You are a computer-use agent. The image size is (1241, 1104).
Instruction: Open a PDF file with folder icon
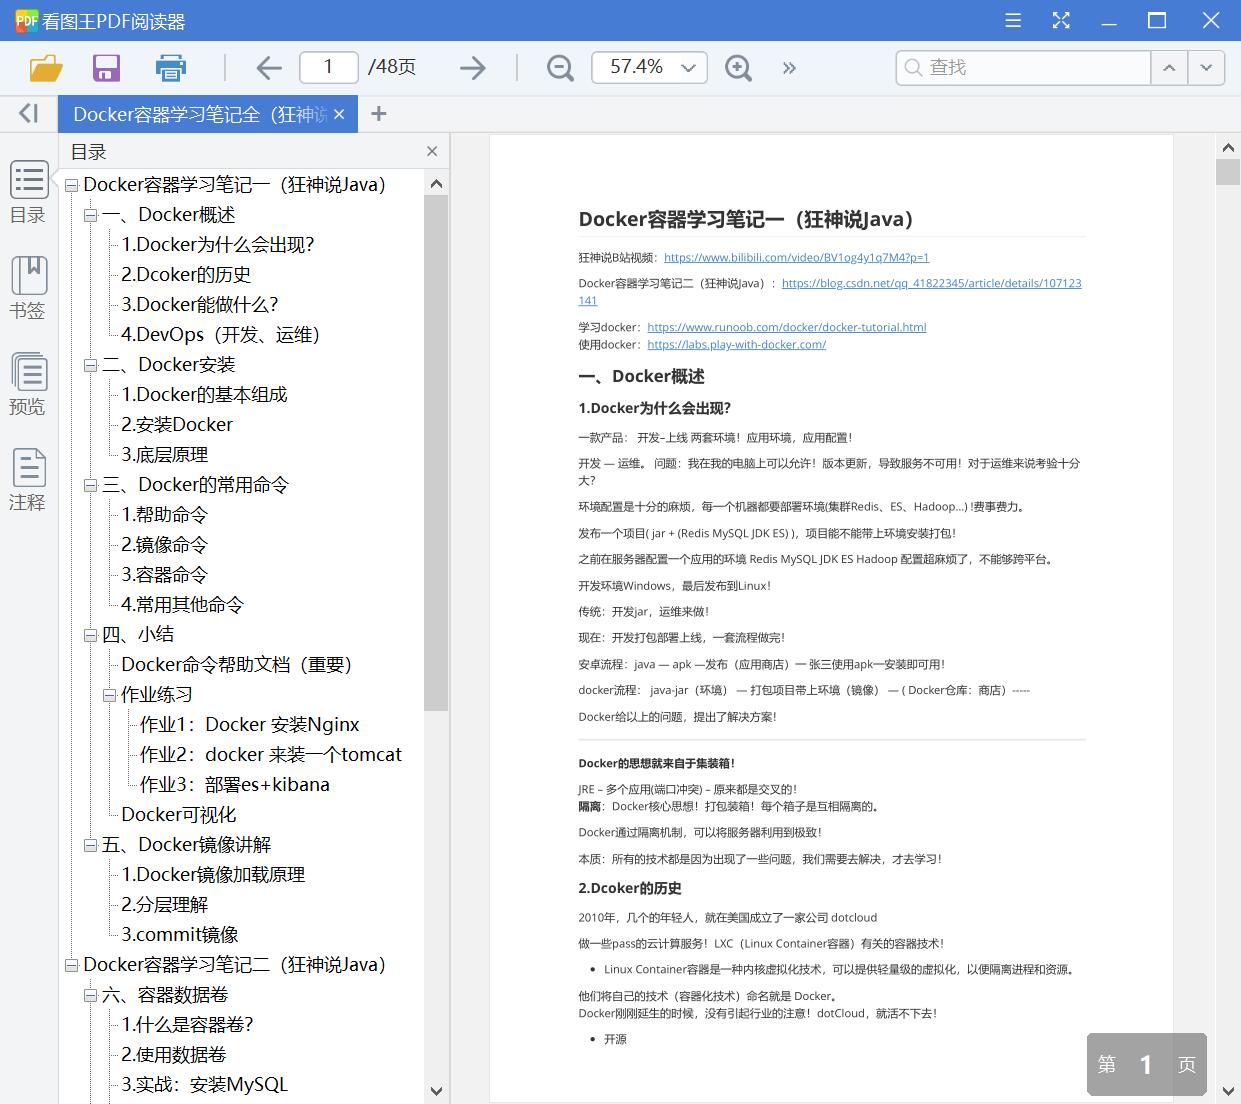[x=46, y=68]
